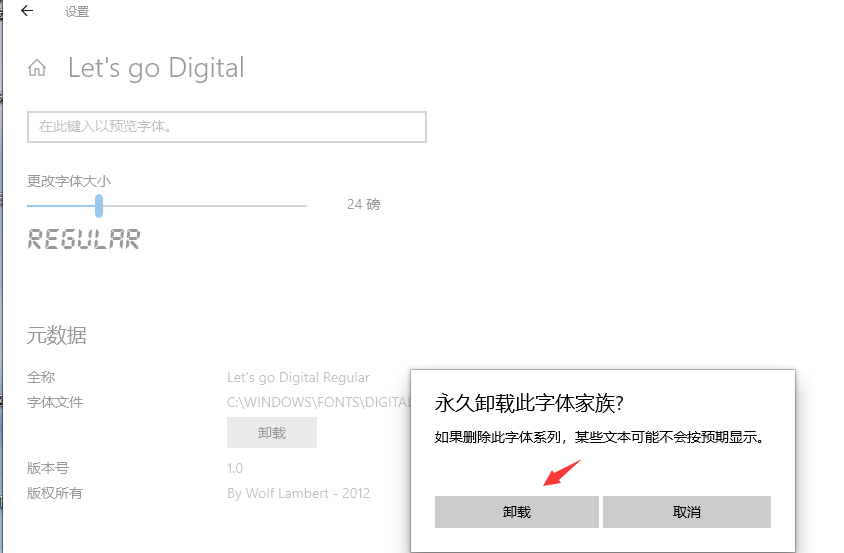Click the REGULAR font face preview

pos(83,239)
